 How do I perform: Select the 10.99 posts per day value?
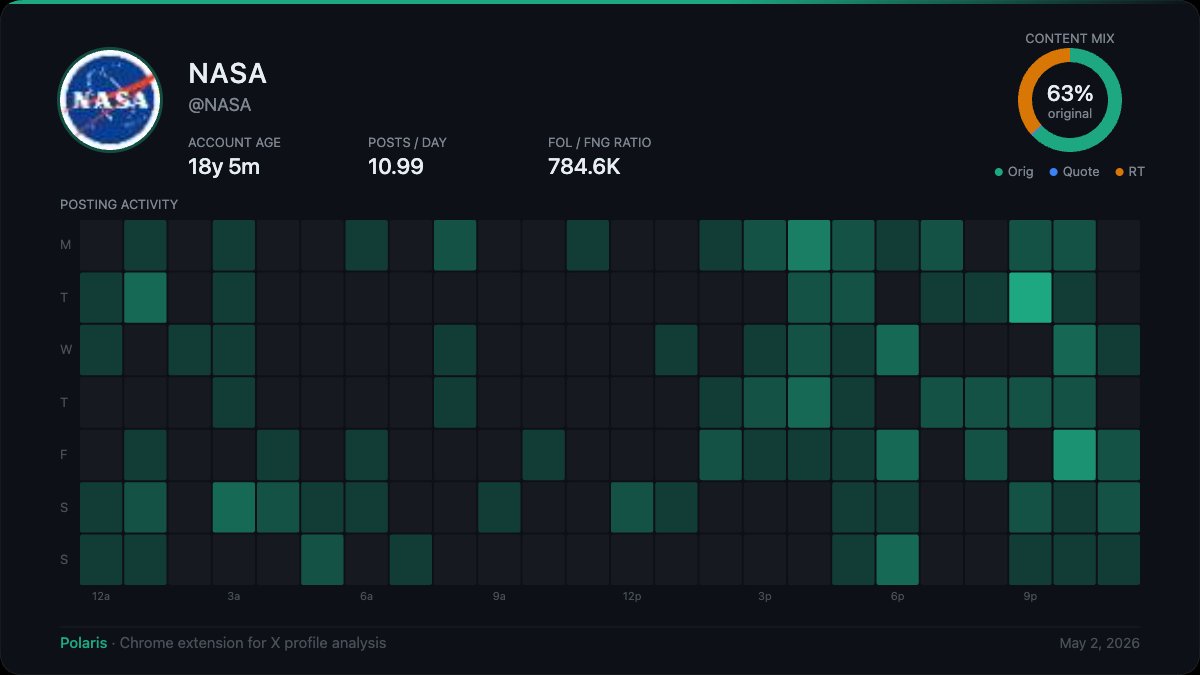396,167
